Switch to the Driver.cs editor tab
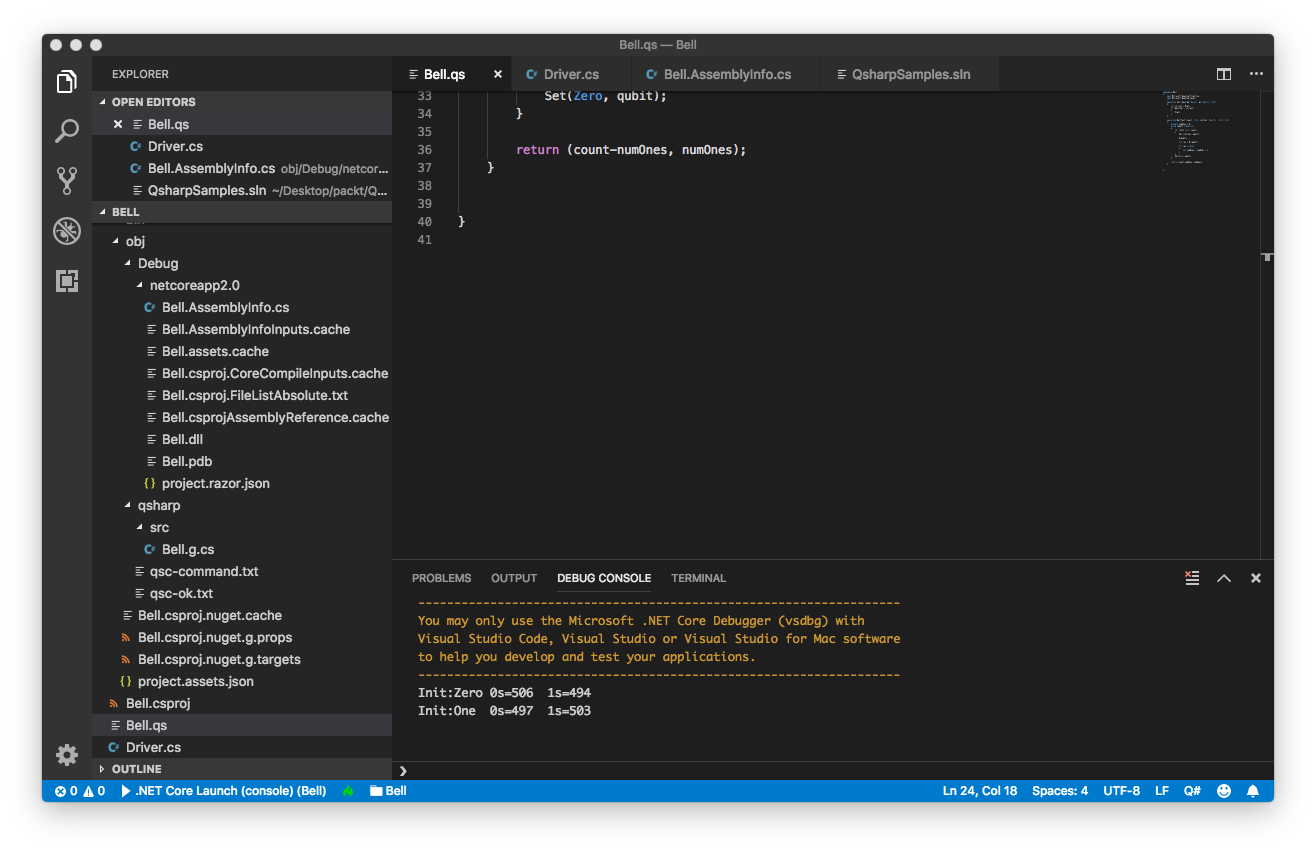The width and height of the screenshot is (1316, 852). pos(570,75)
